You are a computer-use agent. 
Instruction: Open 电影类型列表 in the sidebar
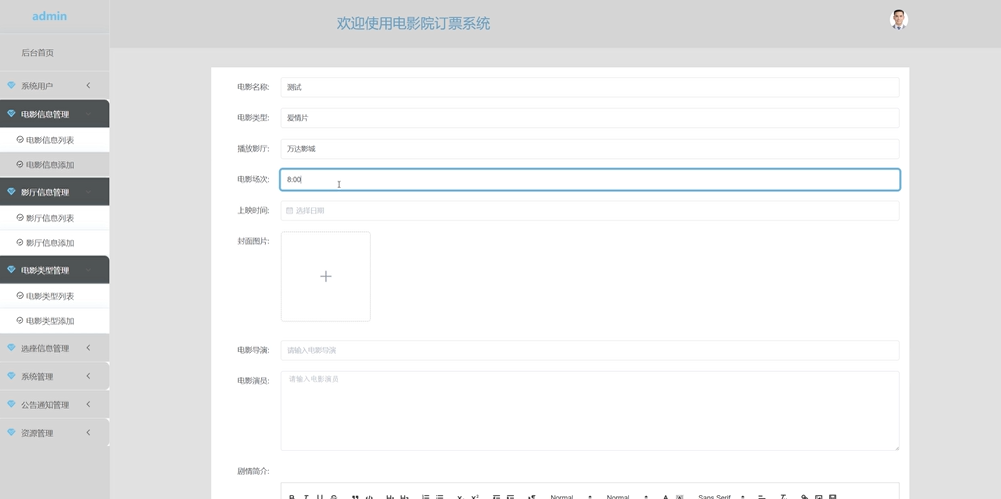click(54, 296)
